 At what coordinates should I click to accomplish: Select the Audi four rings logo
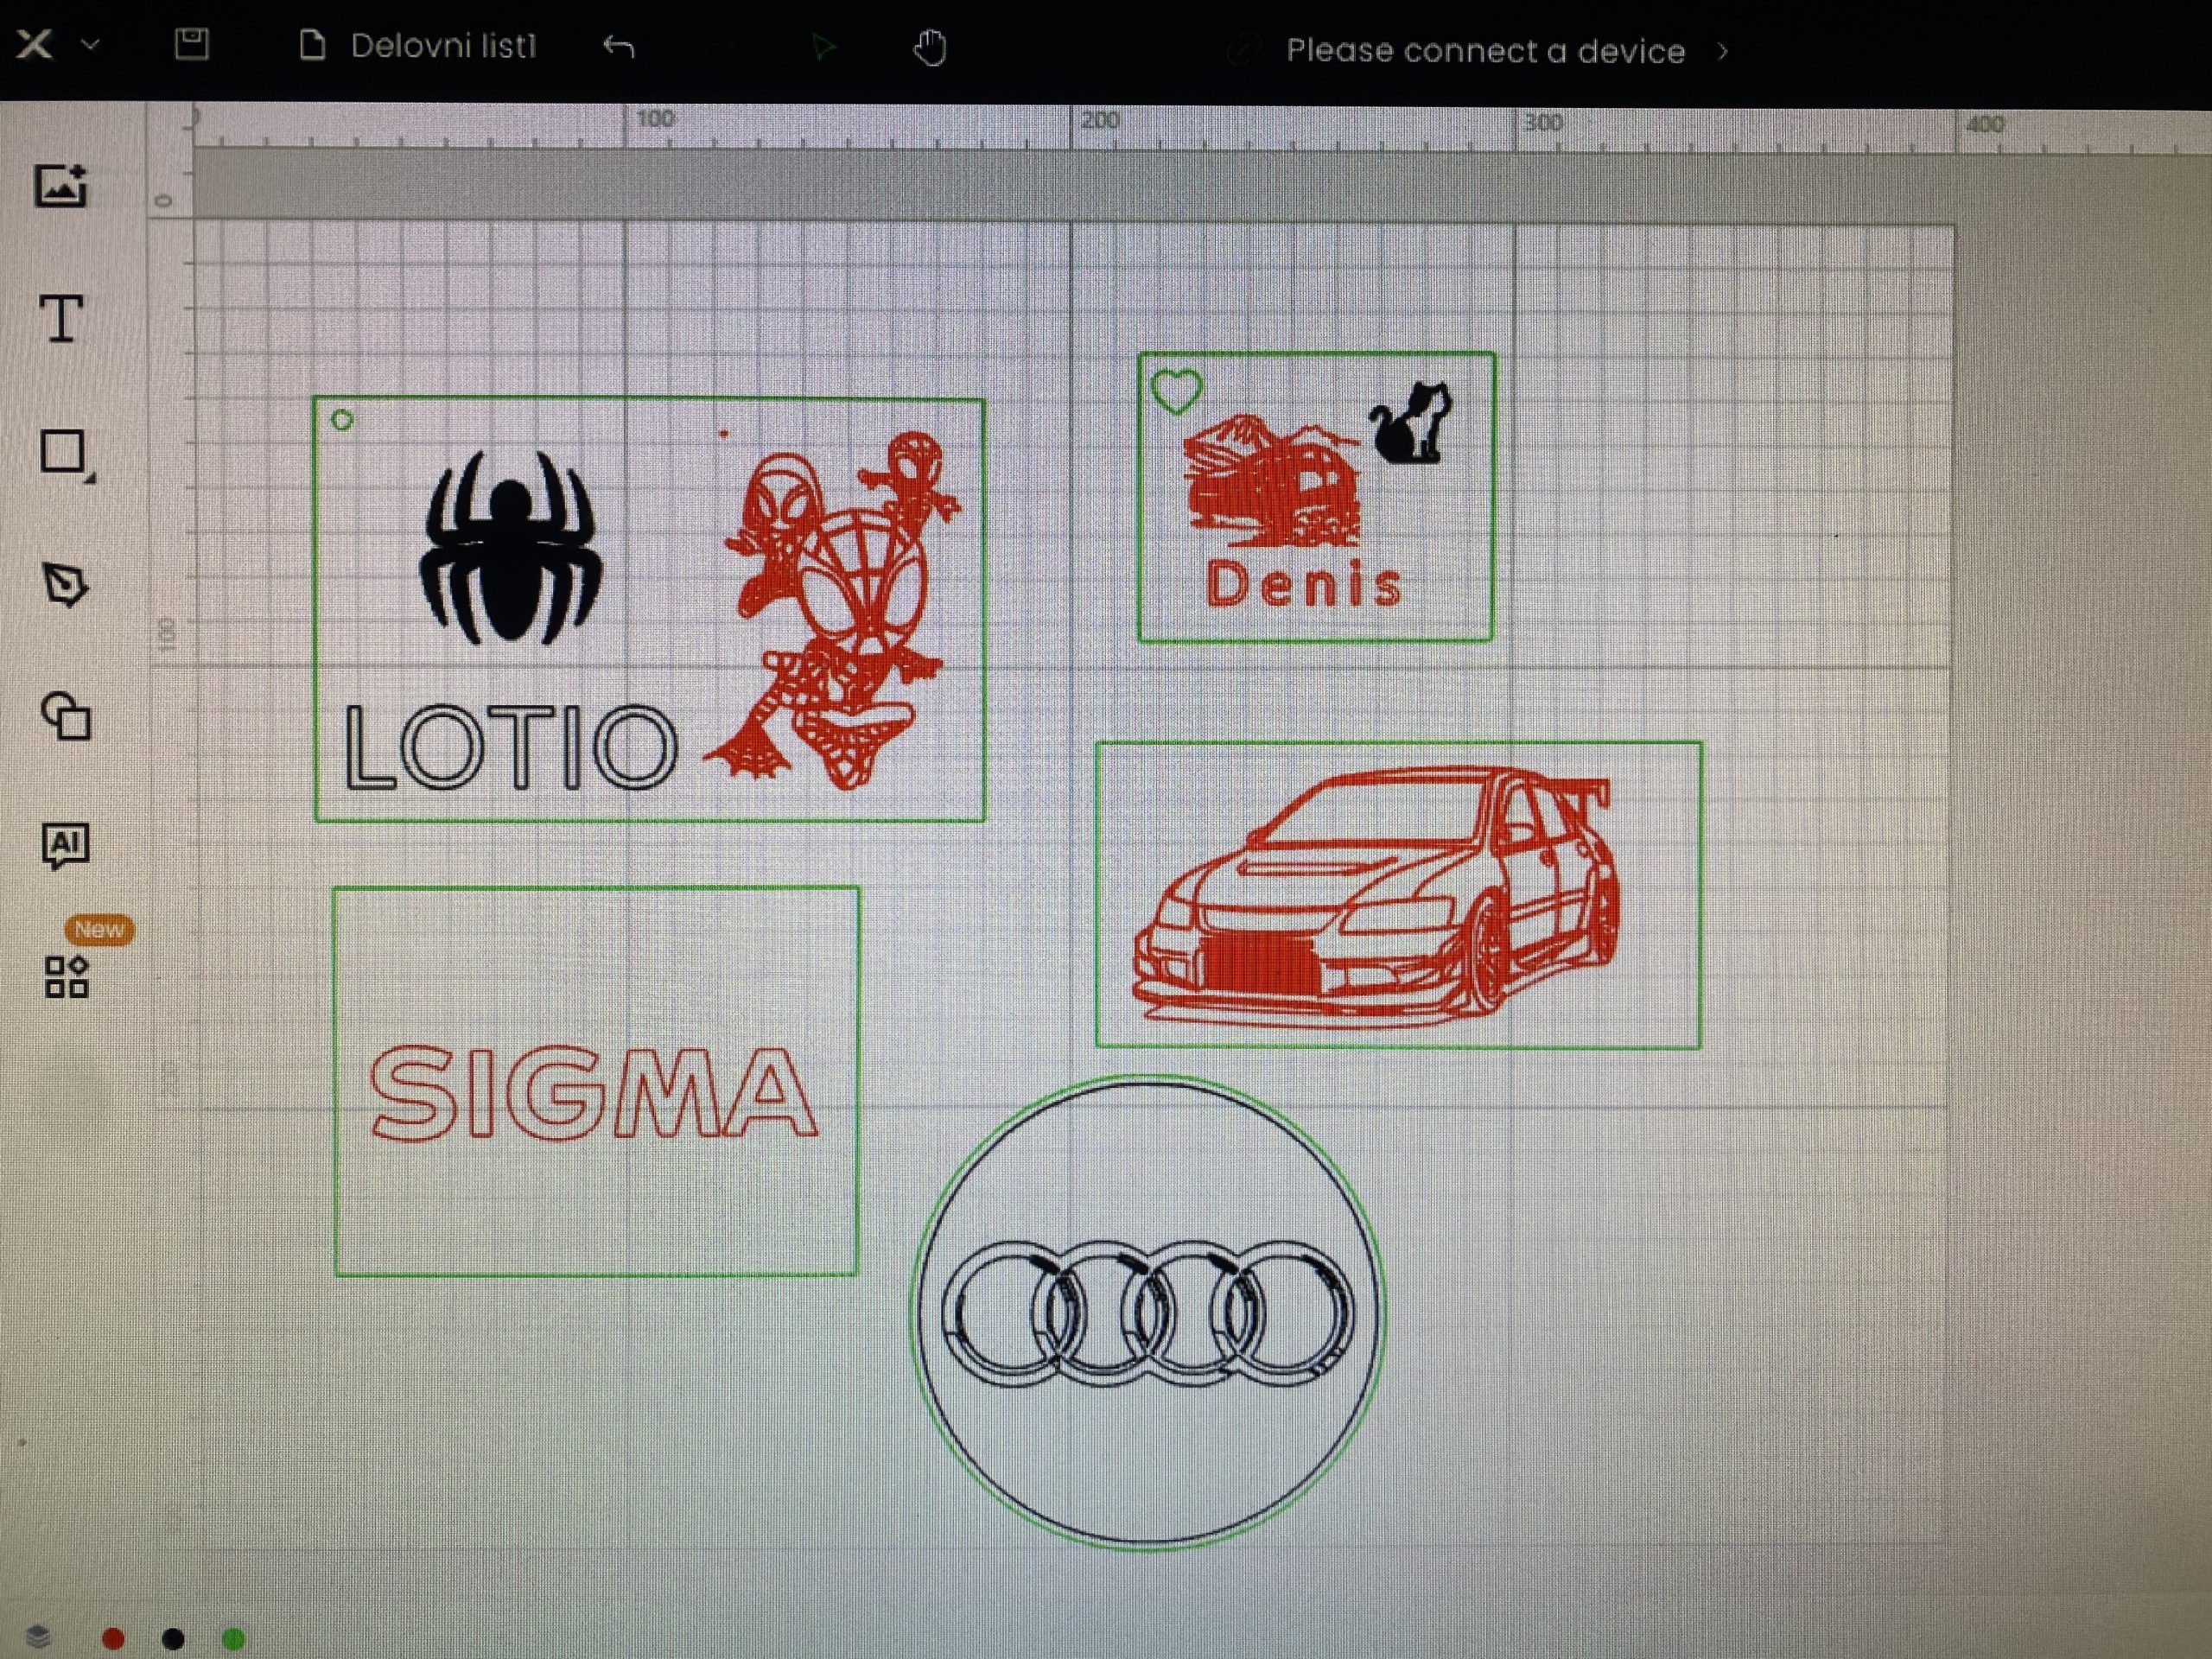(1147, 1313)
